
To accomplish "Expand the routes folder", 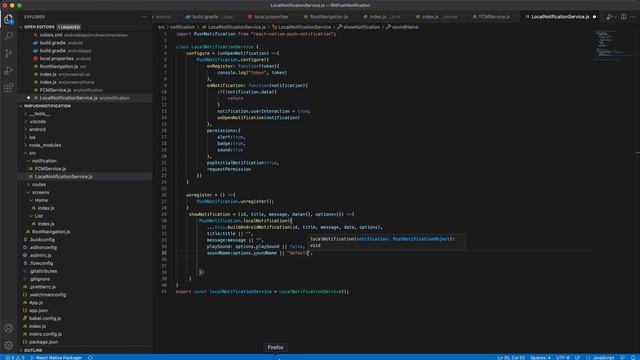I will click(38, 184).
